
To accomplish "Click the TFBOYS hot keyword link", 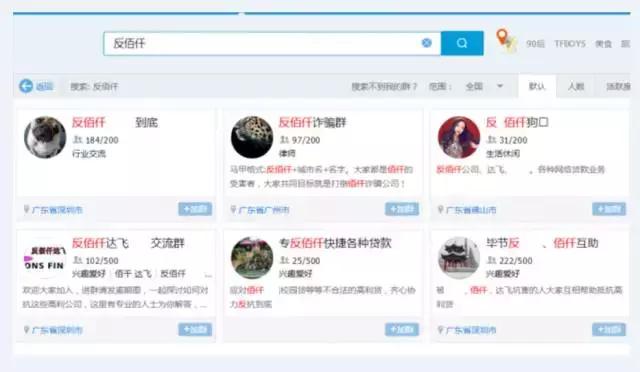I will (570, 44).
